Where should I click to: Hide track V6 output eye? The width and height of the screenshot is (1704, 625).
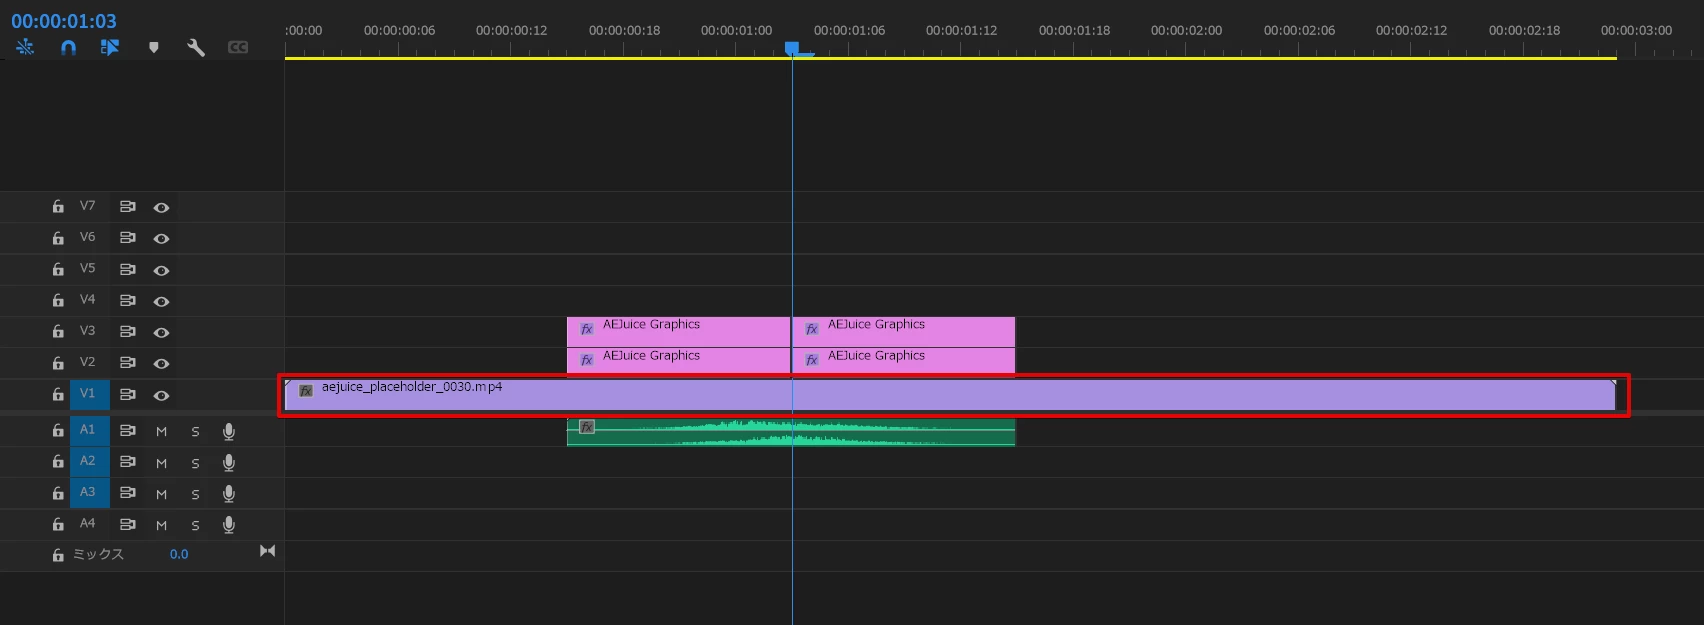(161, 239)
